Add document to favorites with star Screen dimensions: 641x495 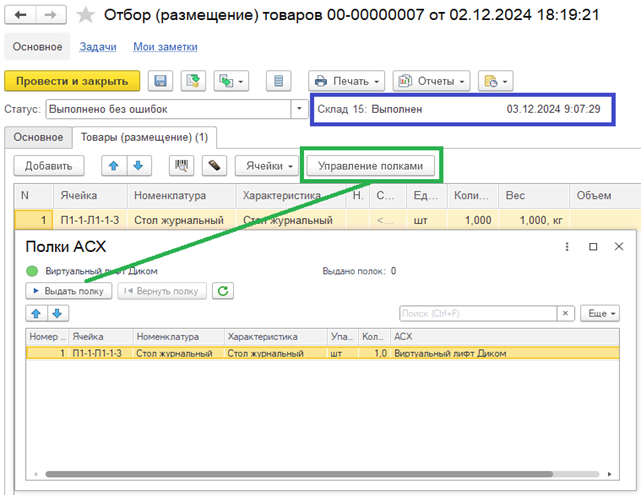87,16
